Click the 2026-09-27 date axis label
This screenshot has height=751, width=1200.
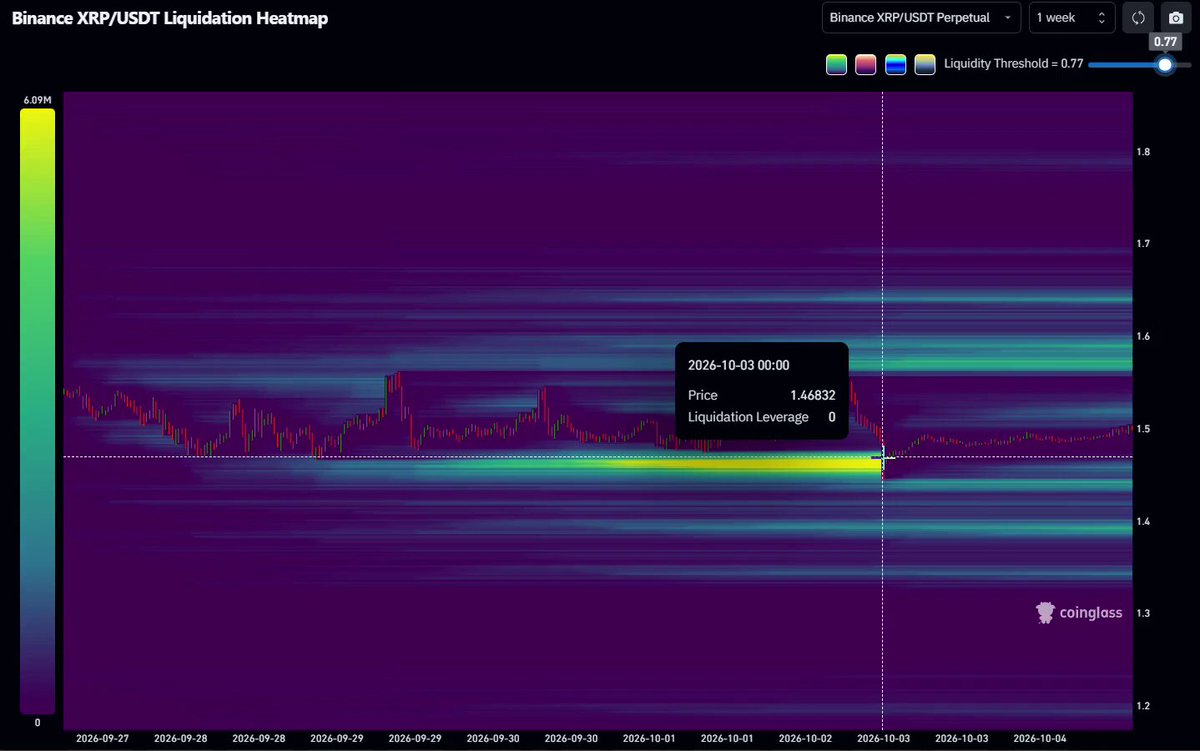pos(104,738)
